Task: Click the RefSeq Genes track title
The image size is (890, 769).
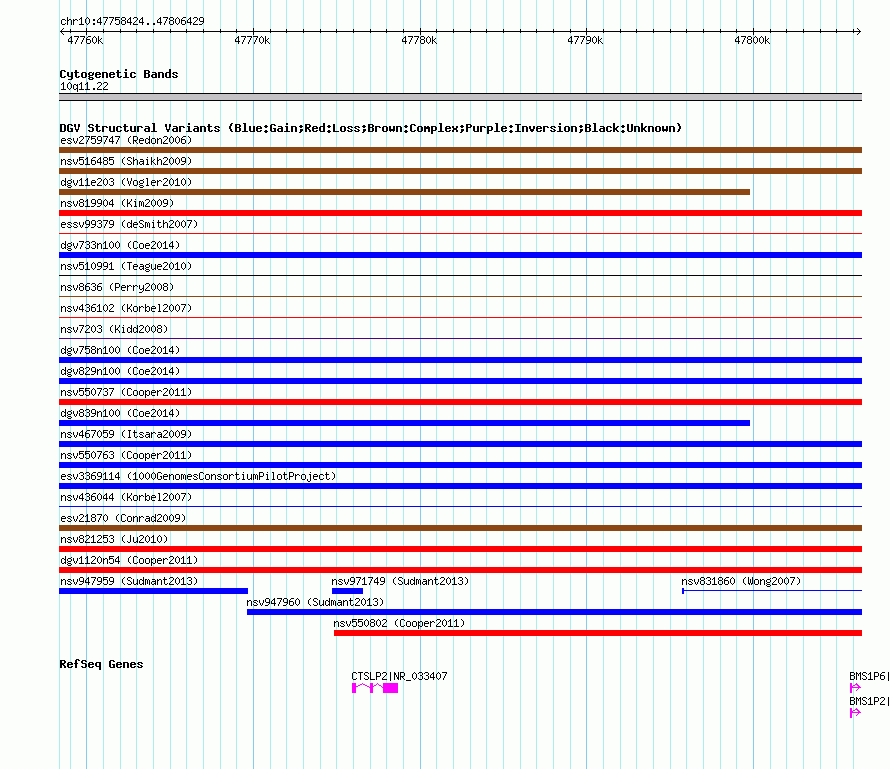Action: point(101,664)
